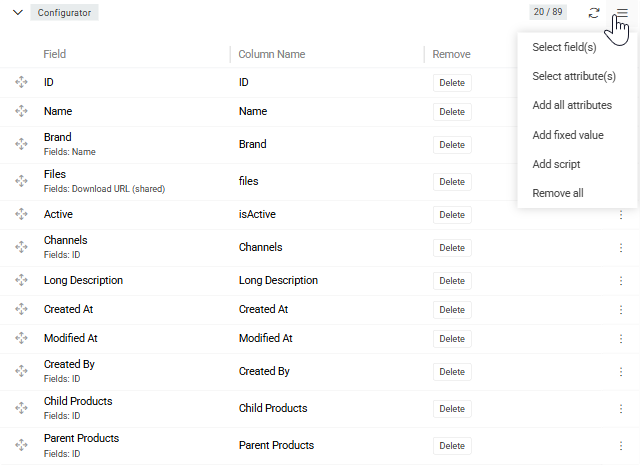
Task: Collapse the Configurator panel chevron
Action: [x=18, y=13]
